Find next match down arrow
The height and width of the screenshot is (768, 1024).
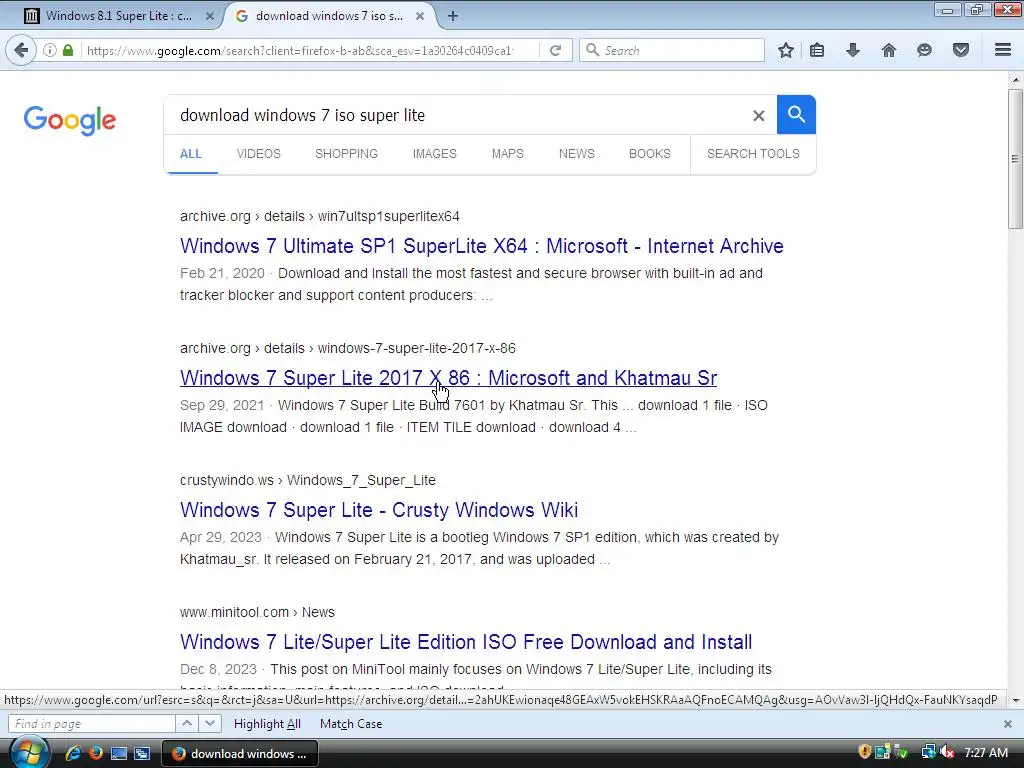(x=210, y=724)
